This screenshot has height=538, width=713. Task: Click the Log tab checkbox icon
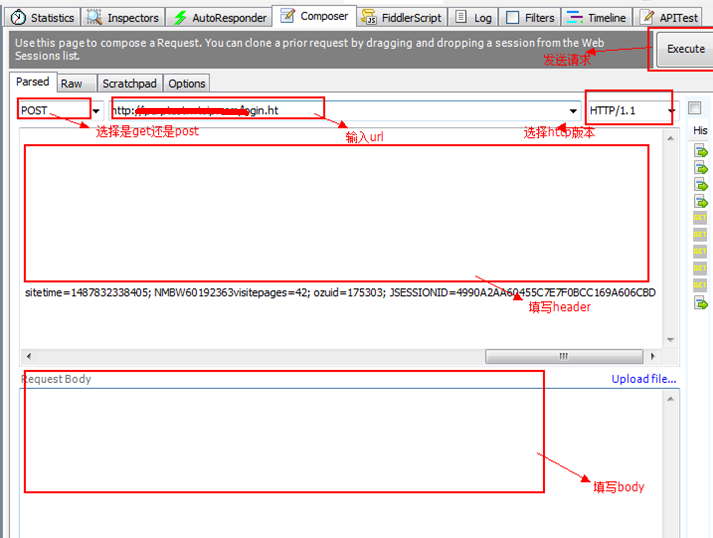coord(461,17)
